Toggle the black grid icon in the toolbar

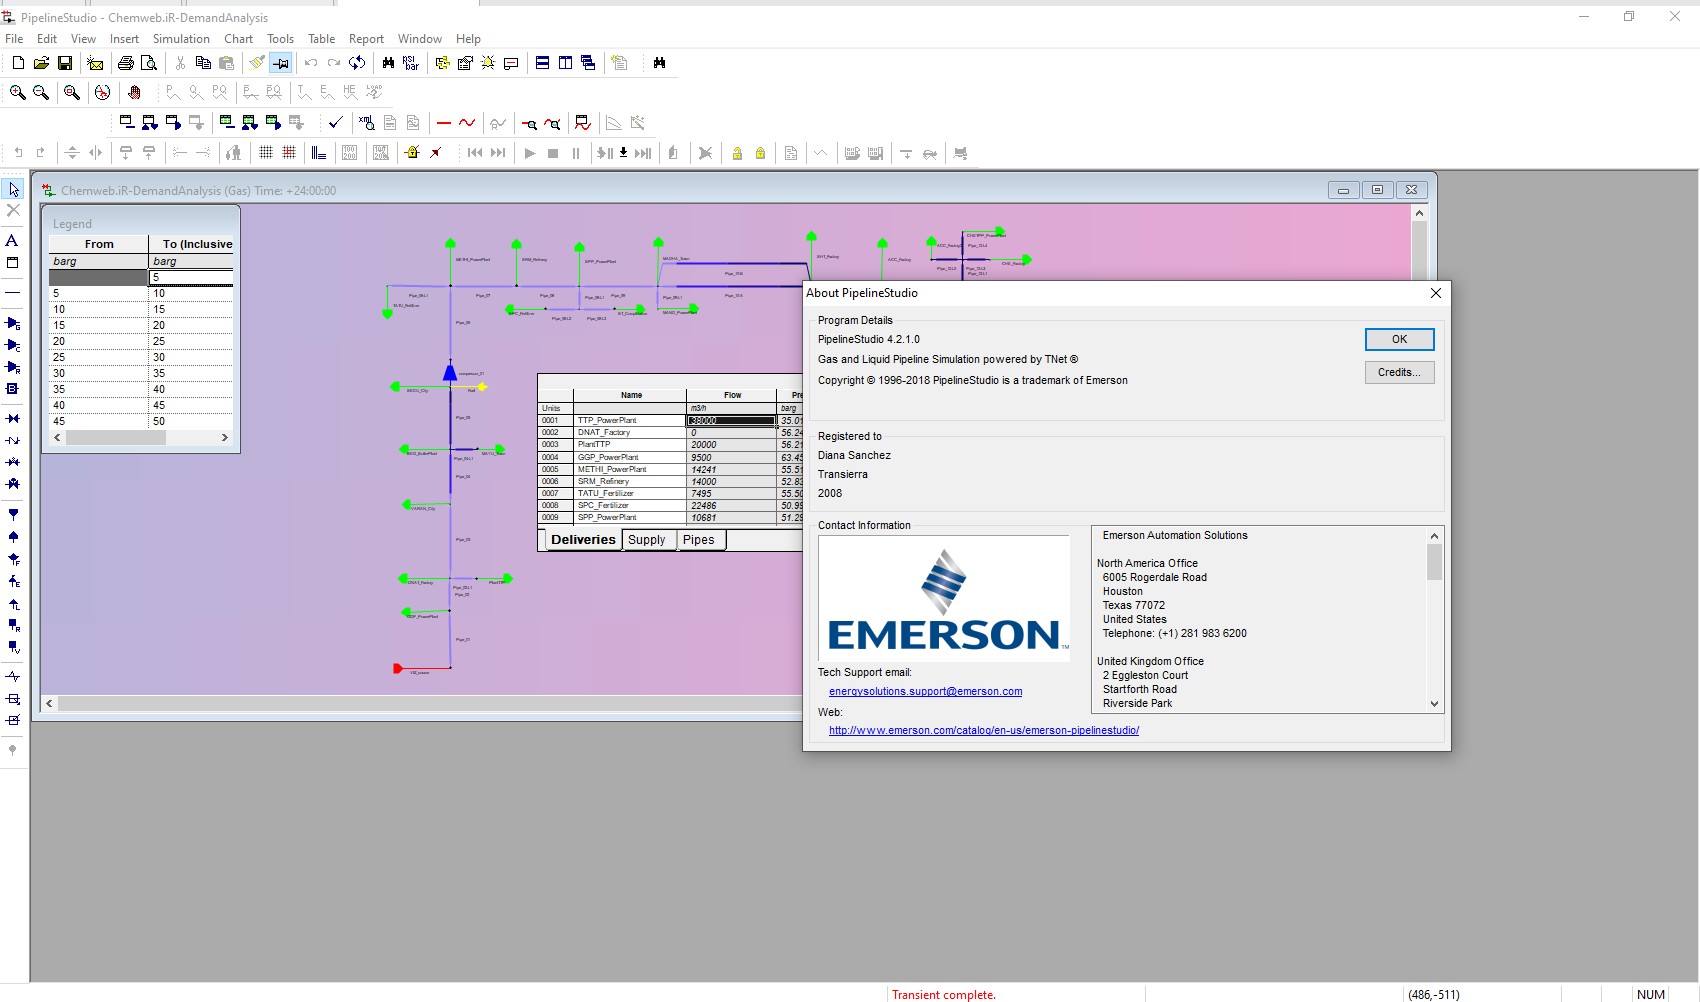266,153
